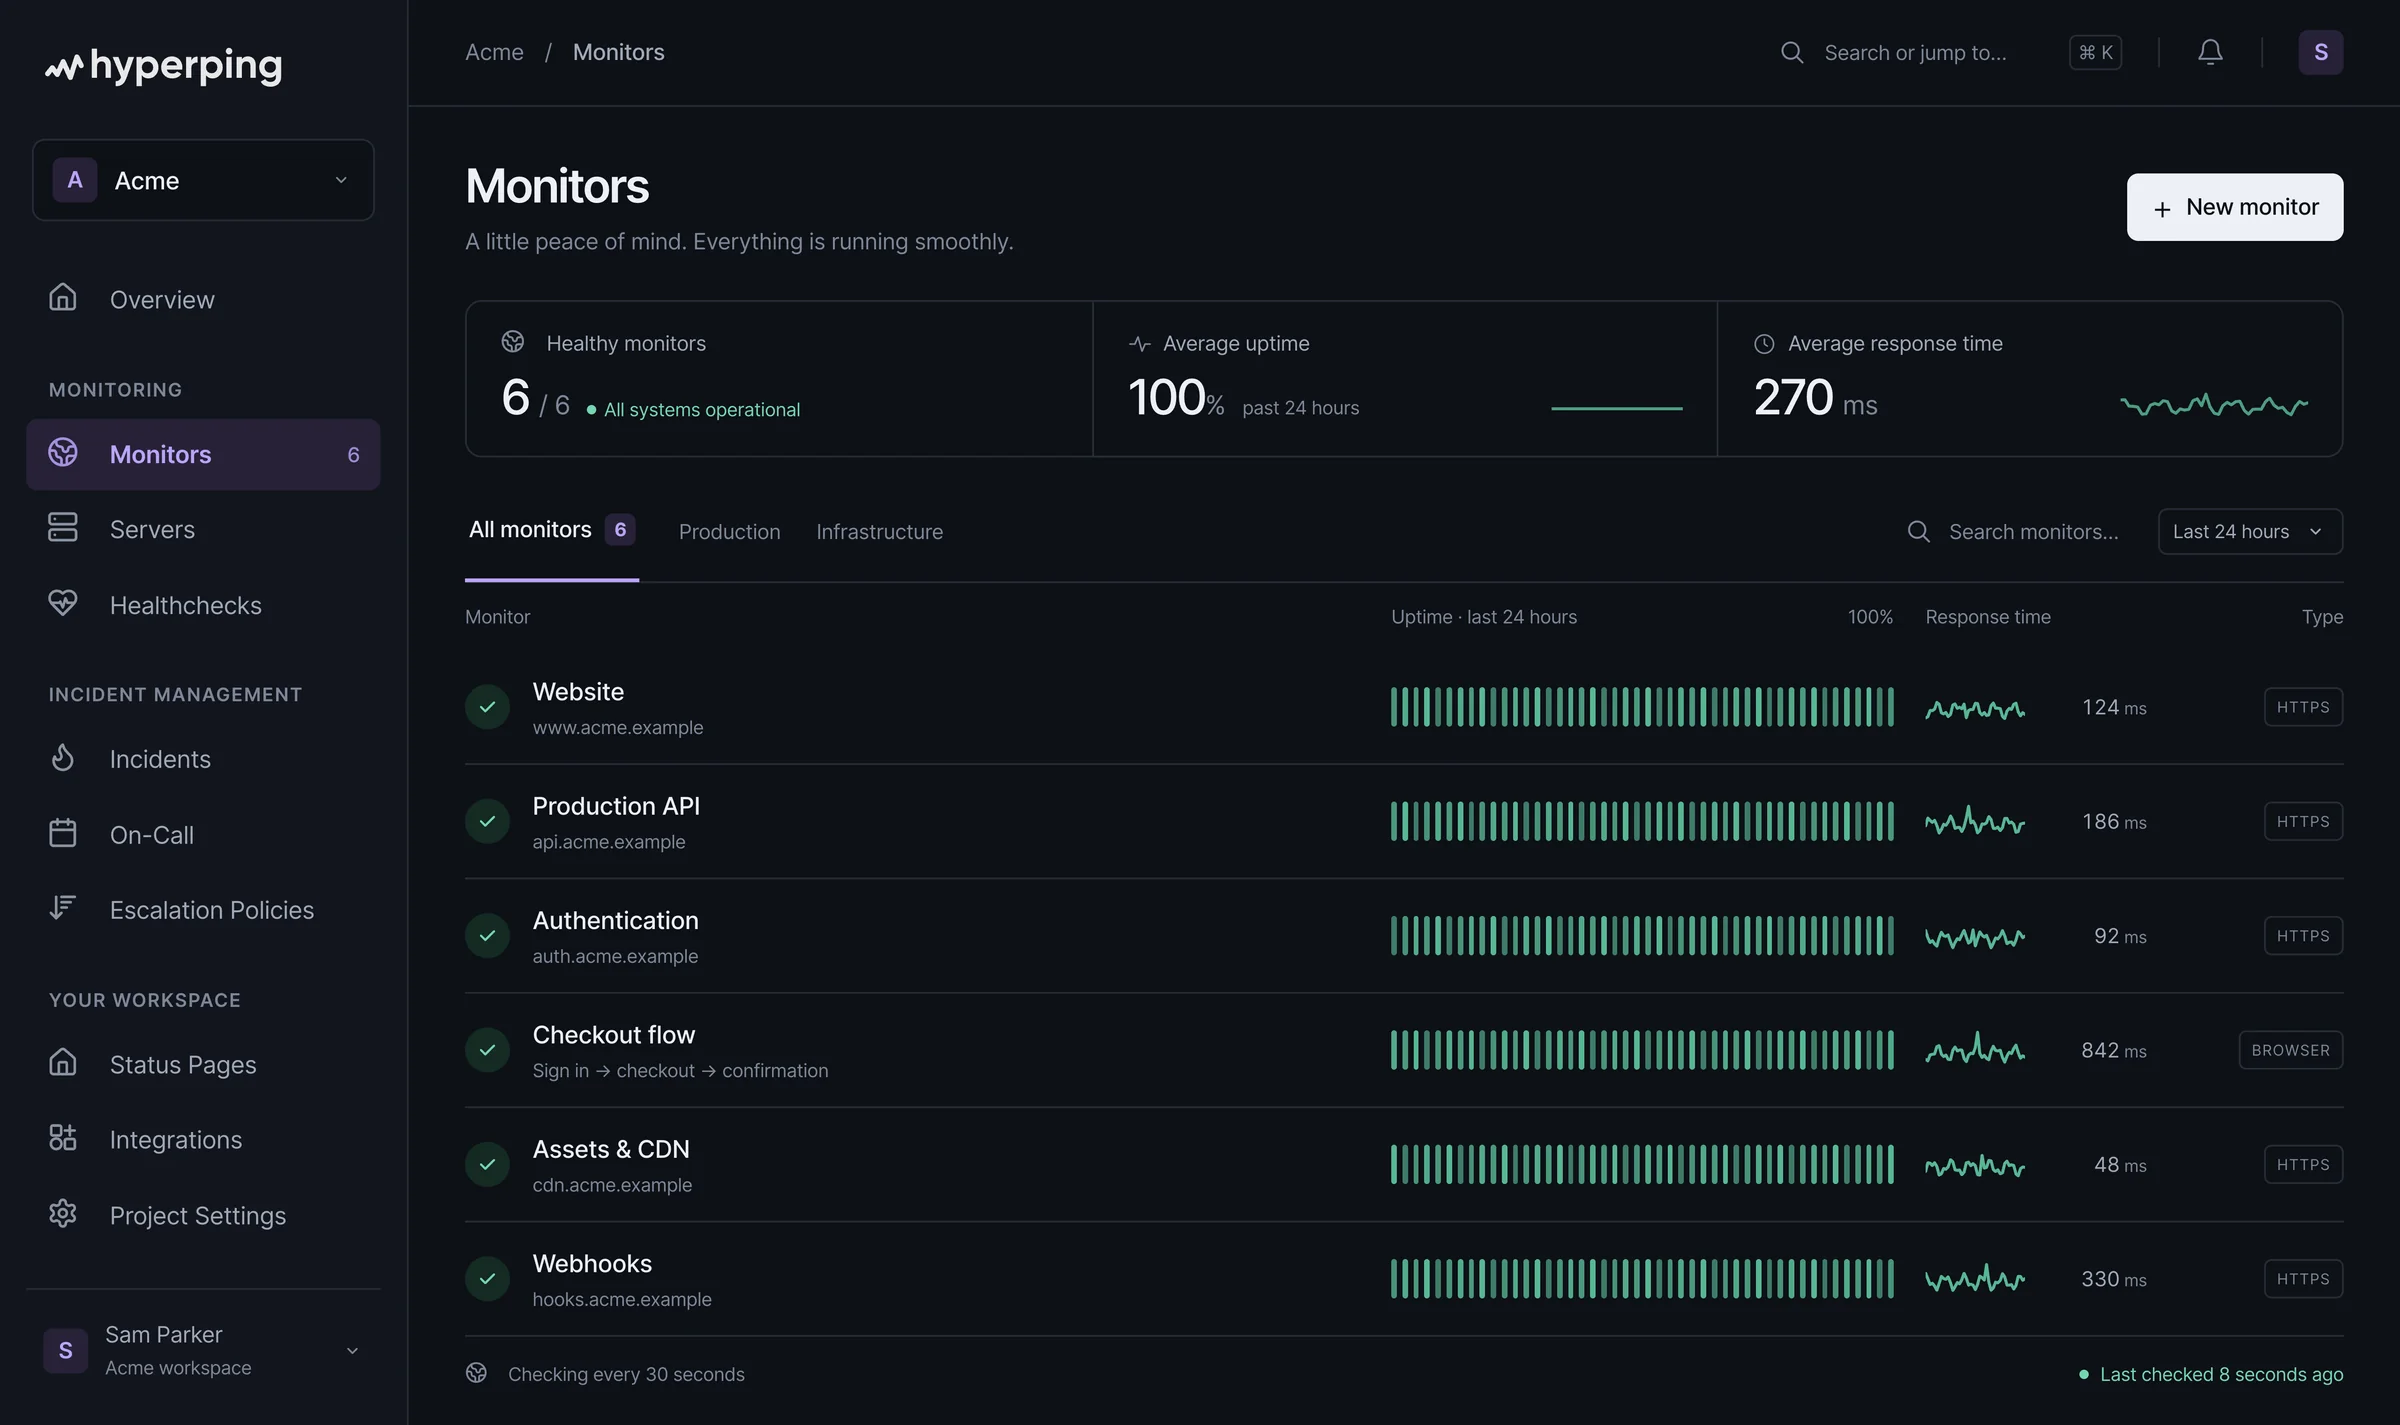This screenshot has width=2400, height=1425.
Task: Click the cdn.acme.example URL text
Action: (x=612, y=1185)
